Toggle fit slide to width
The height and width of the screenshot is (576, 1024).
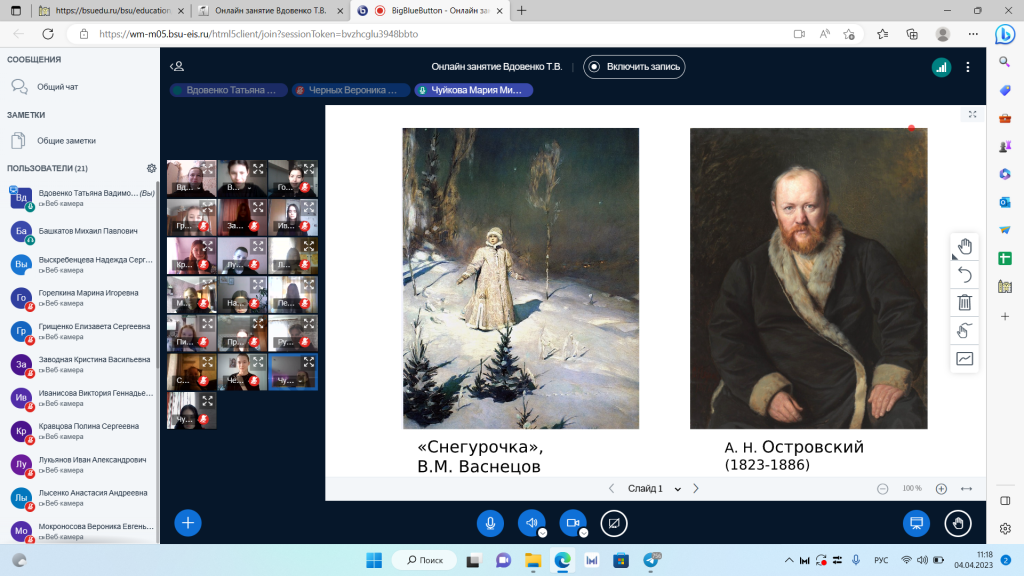coord(967,488)
